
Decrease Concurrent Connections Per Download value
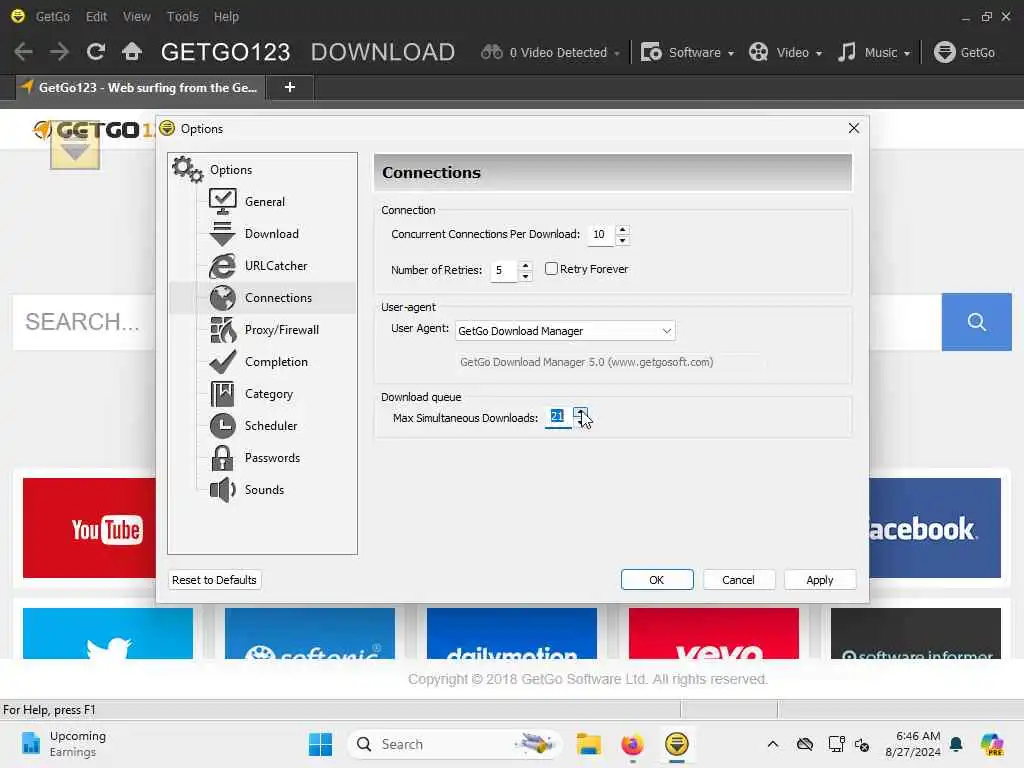(622, 240)
